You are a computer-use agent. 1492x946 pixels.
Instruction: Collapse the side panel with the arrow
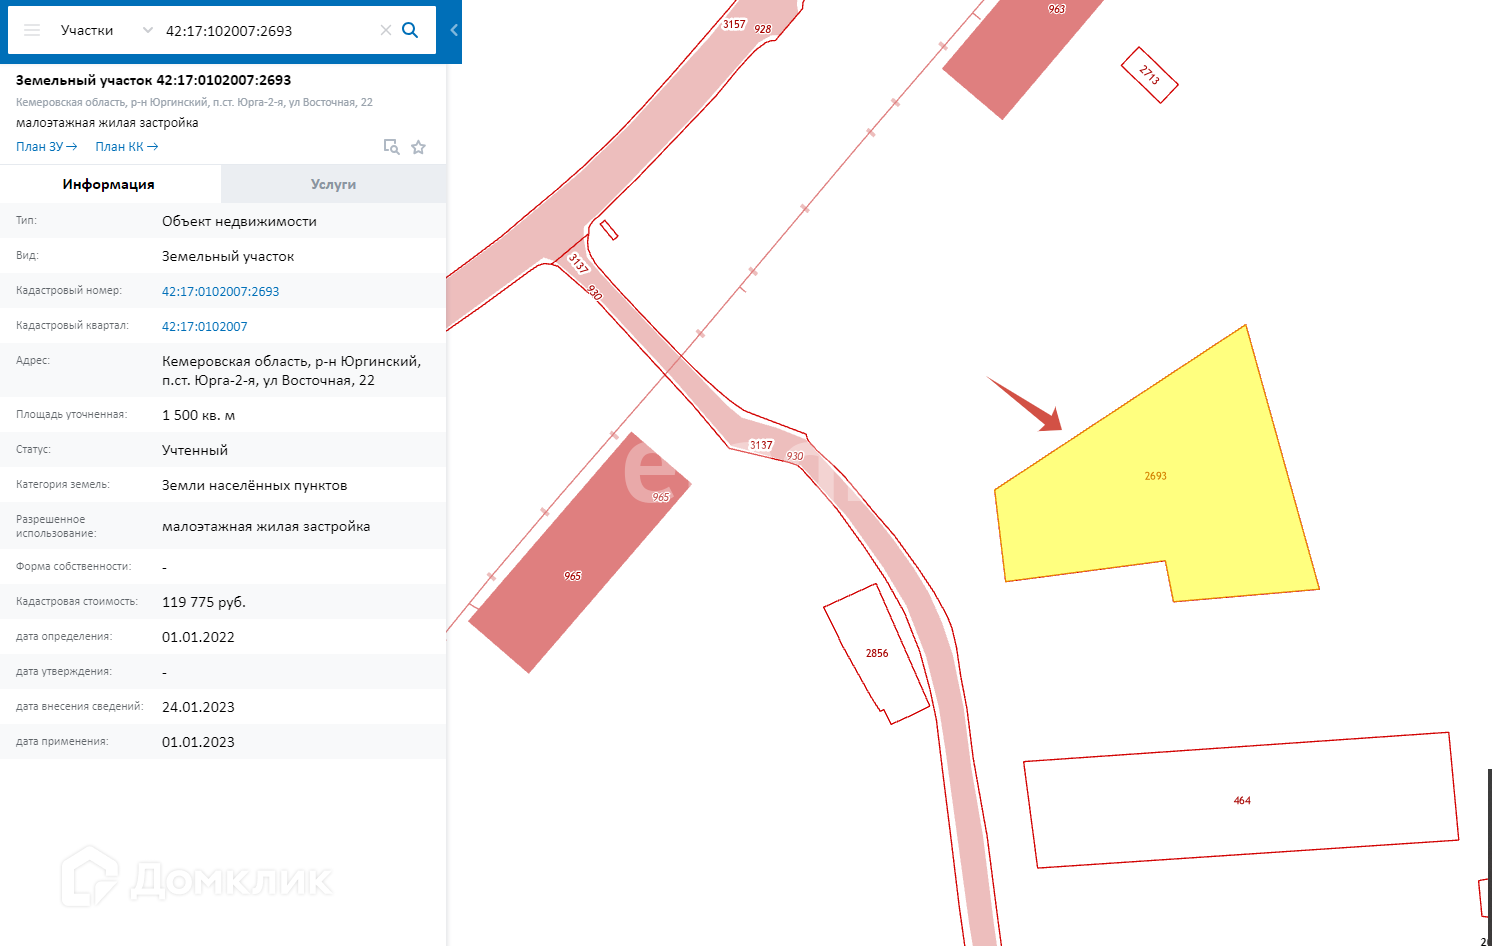click(454, 30)
